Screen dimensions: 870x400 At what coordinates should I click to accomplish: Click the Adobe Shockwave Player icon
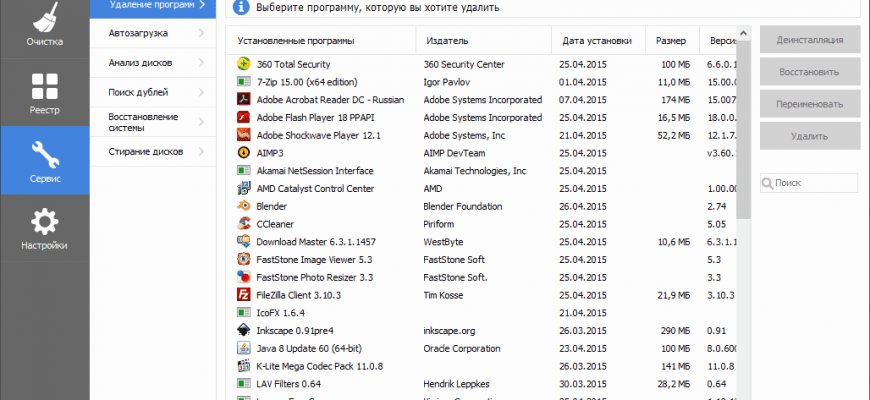coord(243,135)
